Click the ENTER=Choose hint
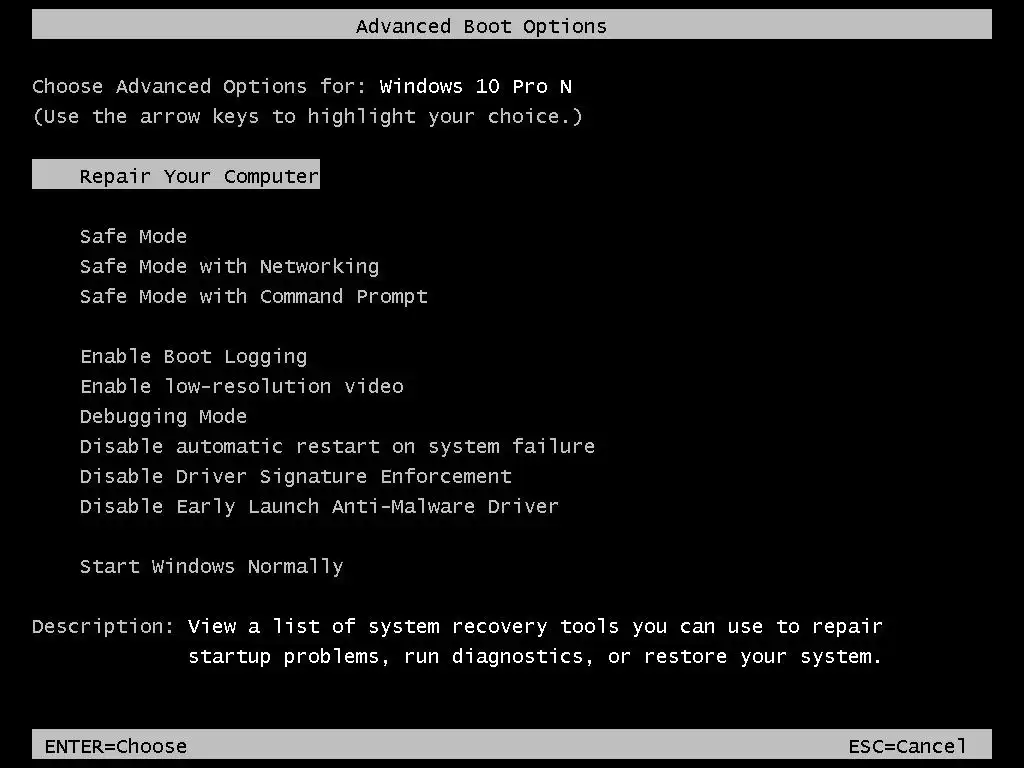Image resolution: width=1024 pixels, height=768 pixels. coord(115,746)
